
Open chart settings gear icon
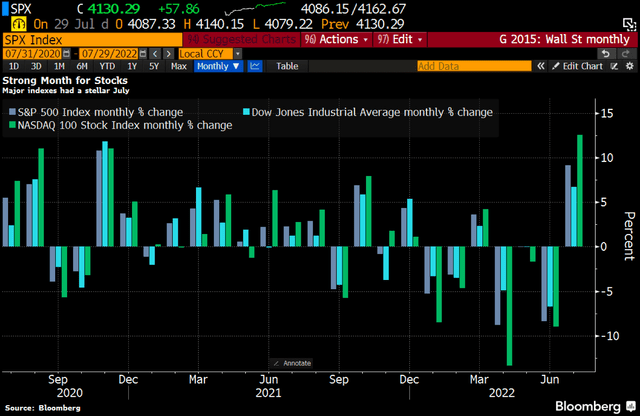click(x=630, y=66)
